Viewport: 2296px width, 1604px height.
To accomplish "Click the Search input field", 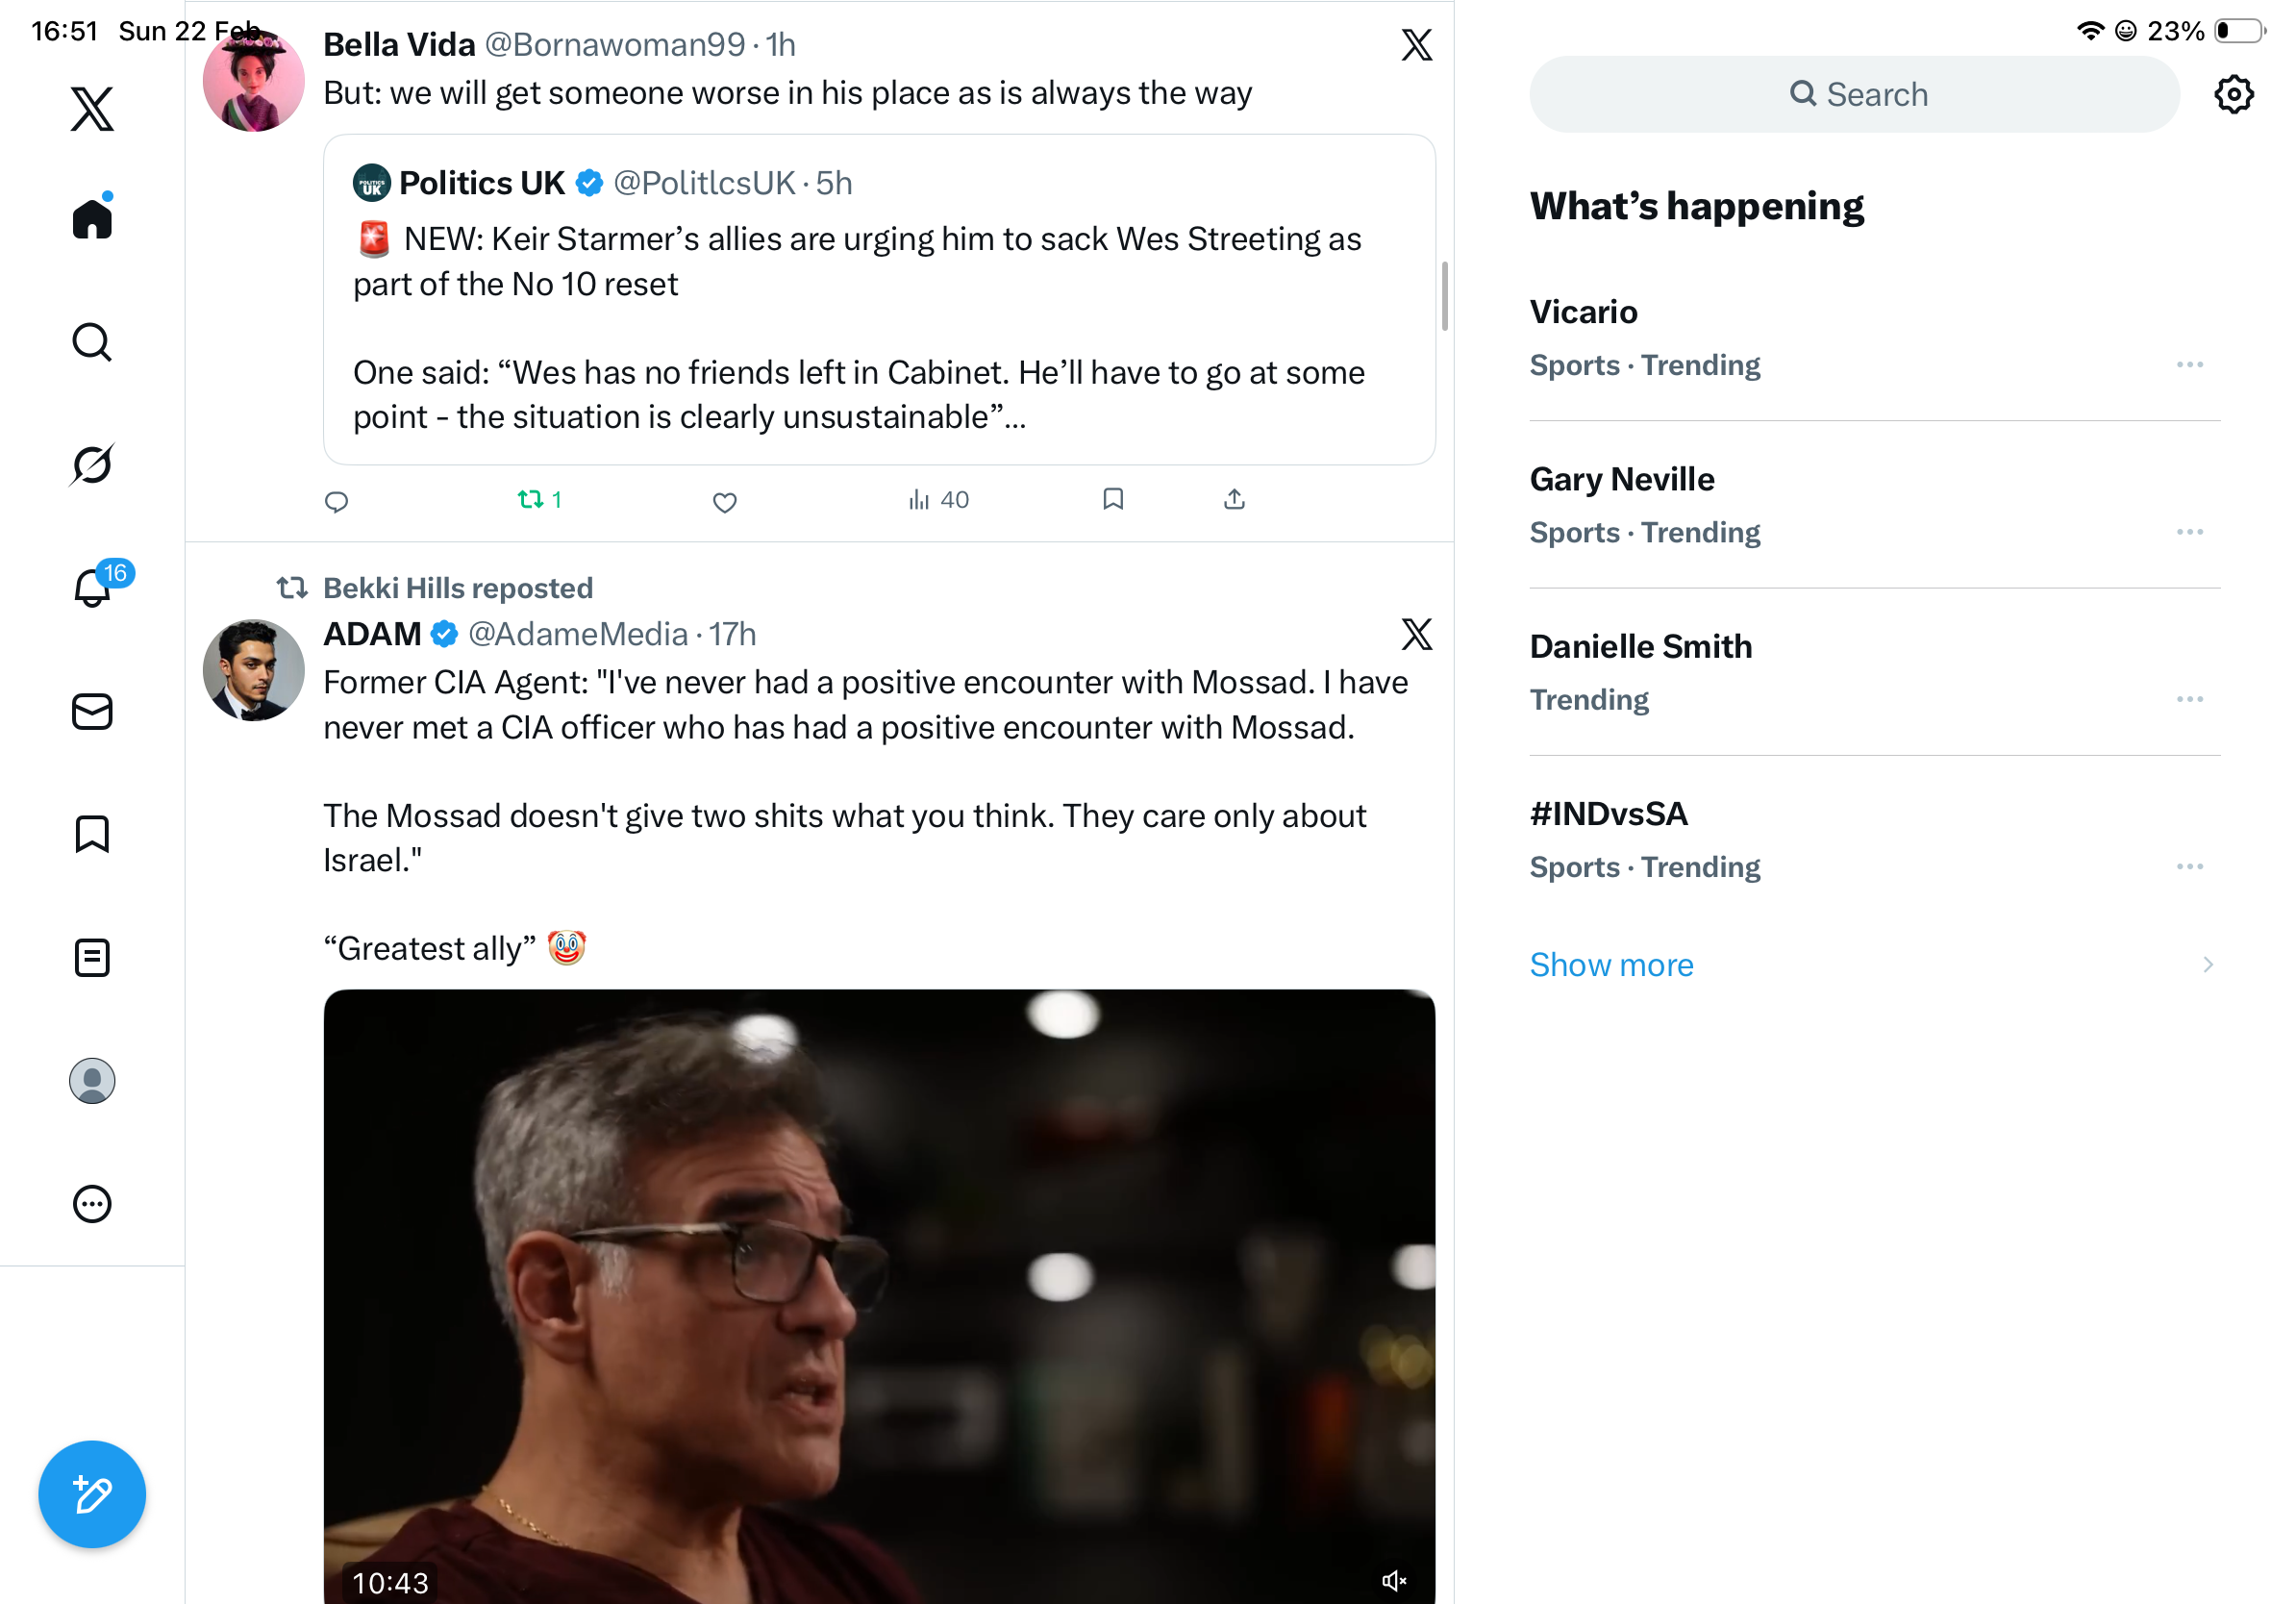I will (x=1854, y=94).
